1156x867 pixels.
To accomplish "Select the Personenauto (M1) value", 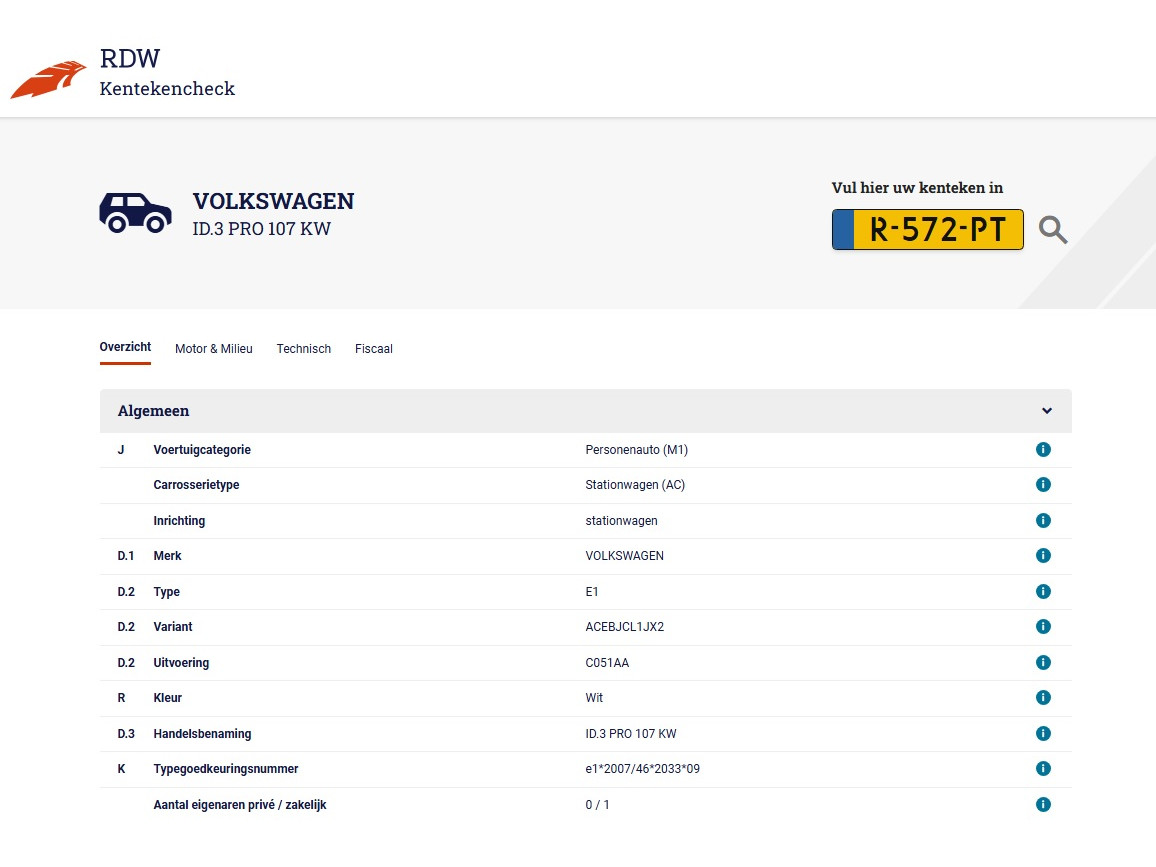I will [x=636, y=450].
